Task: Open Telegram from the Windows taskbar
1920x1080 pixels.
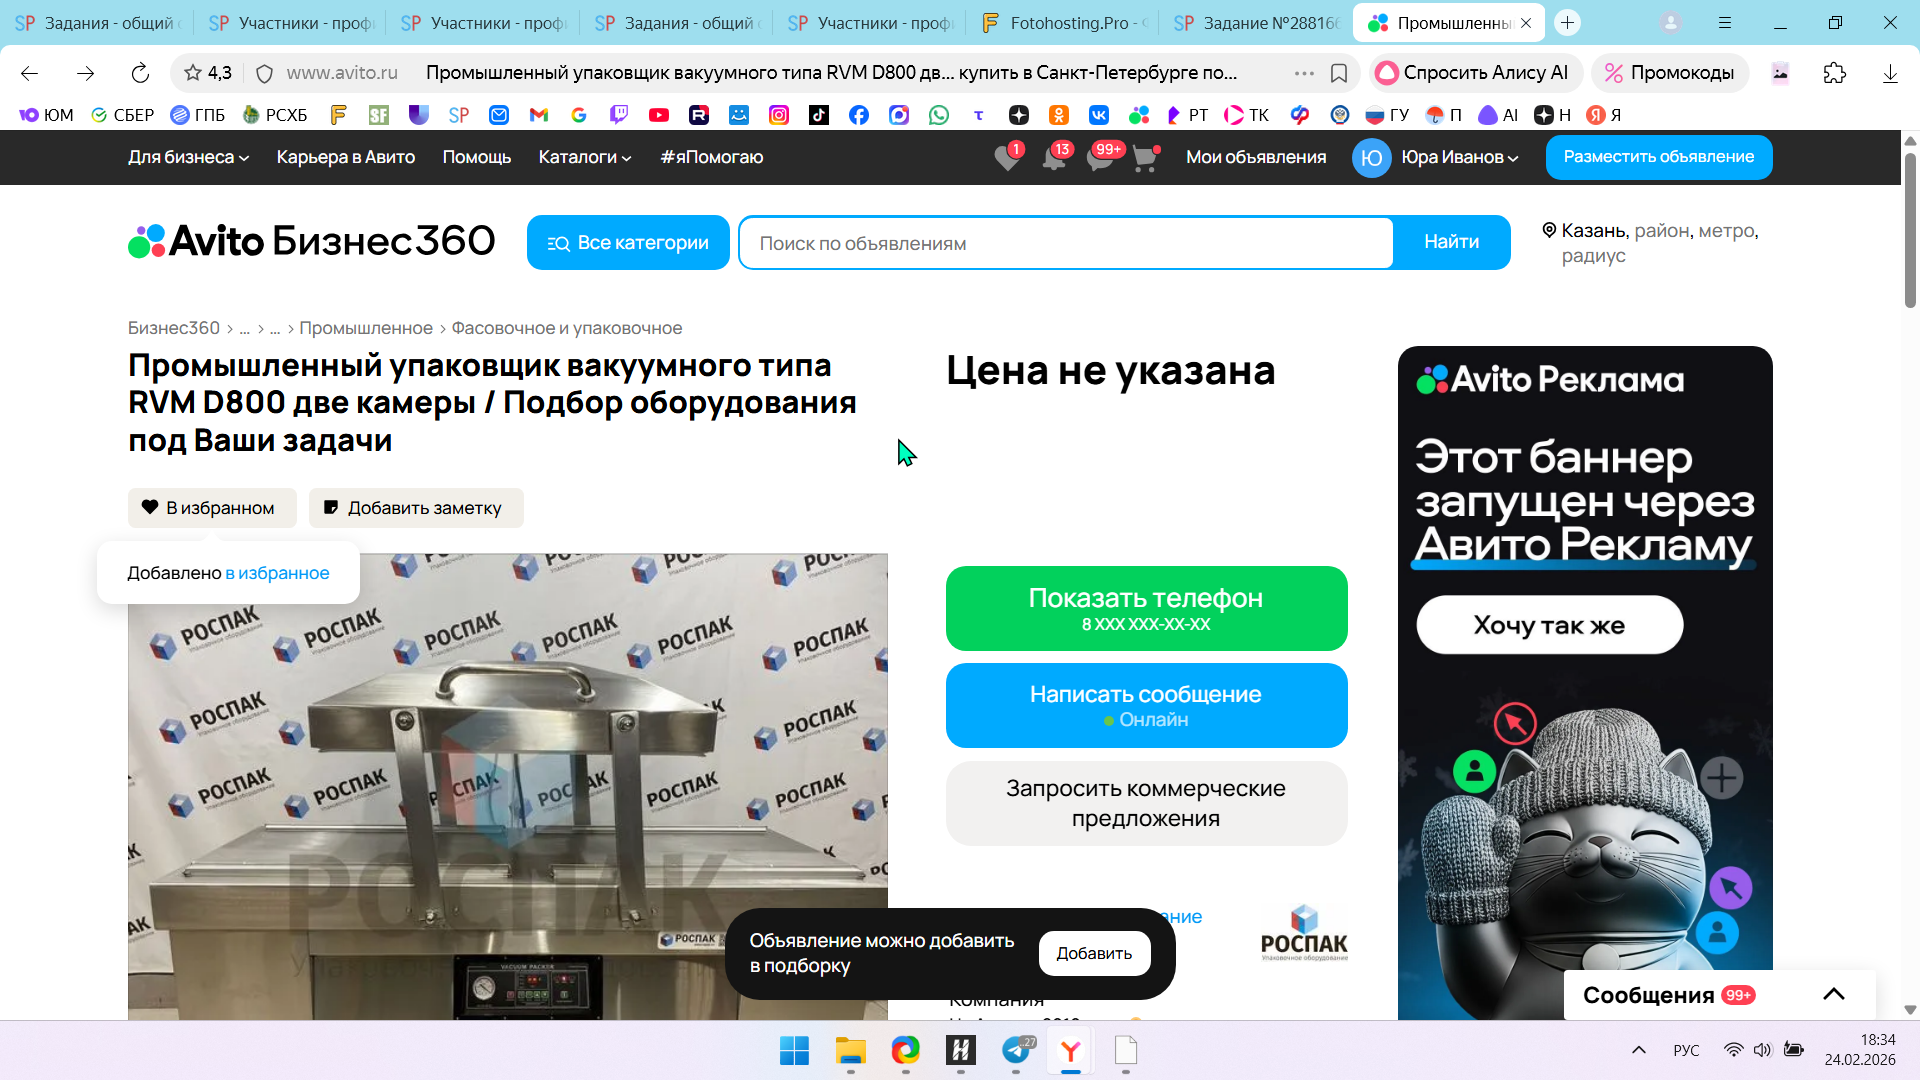Action: 1016,1051
